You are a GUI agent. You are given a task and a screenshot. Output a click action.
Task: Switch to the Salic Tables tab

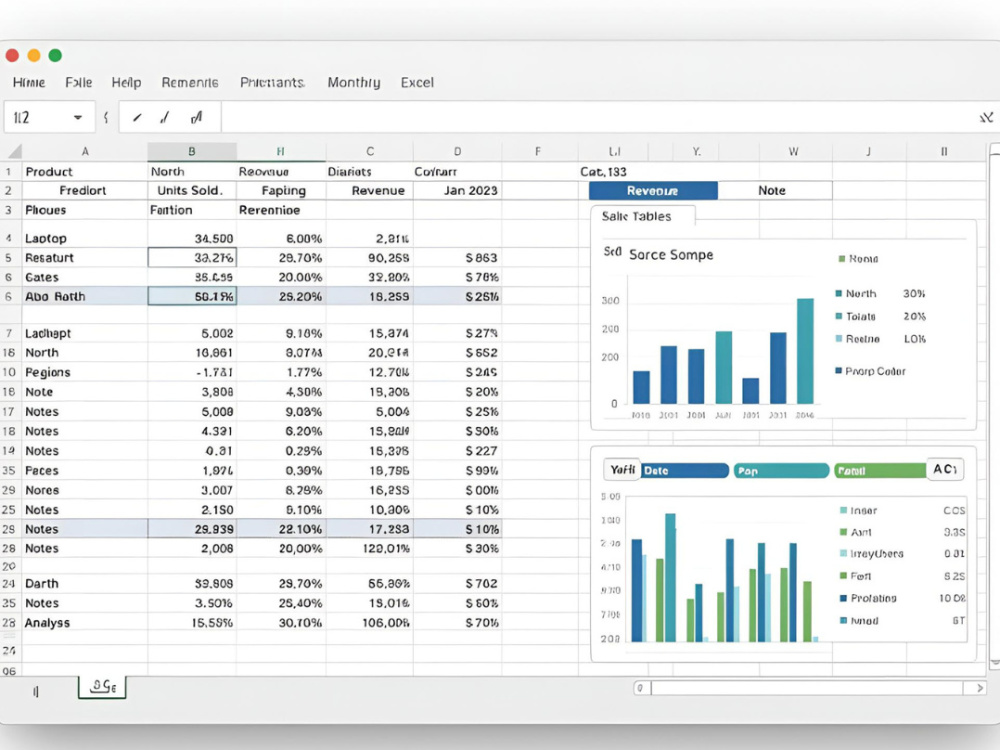[x=642, y=216]
